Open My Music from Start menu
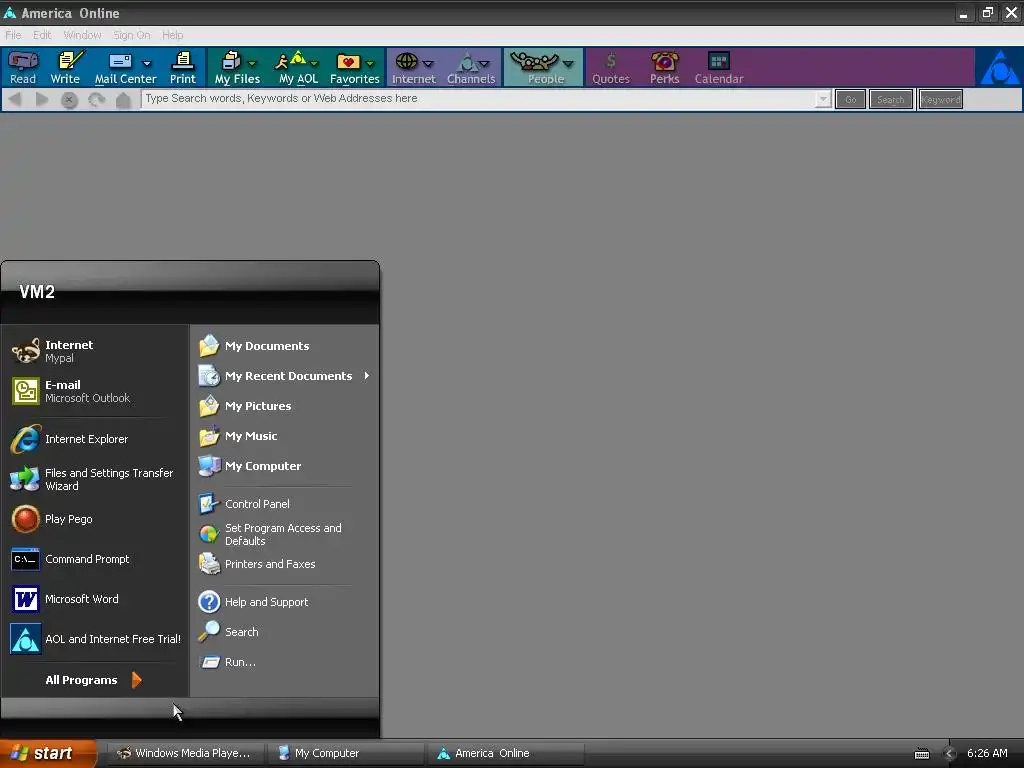This screenshot has height=768, width=1024. 285,436
